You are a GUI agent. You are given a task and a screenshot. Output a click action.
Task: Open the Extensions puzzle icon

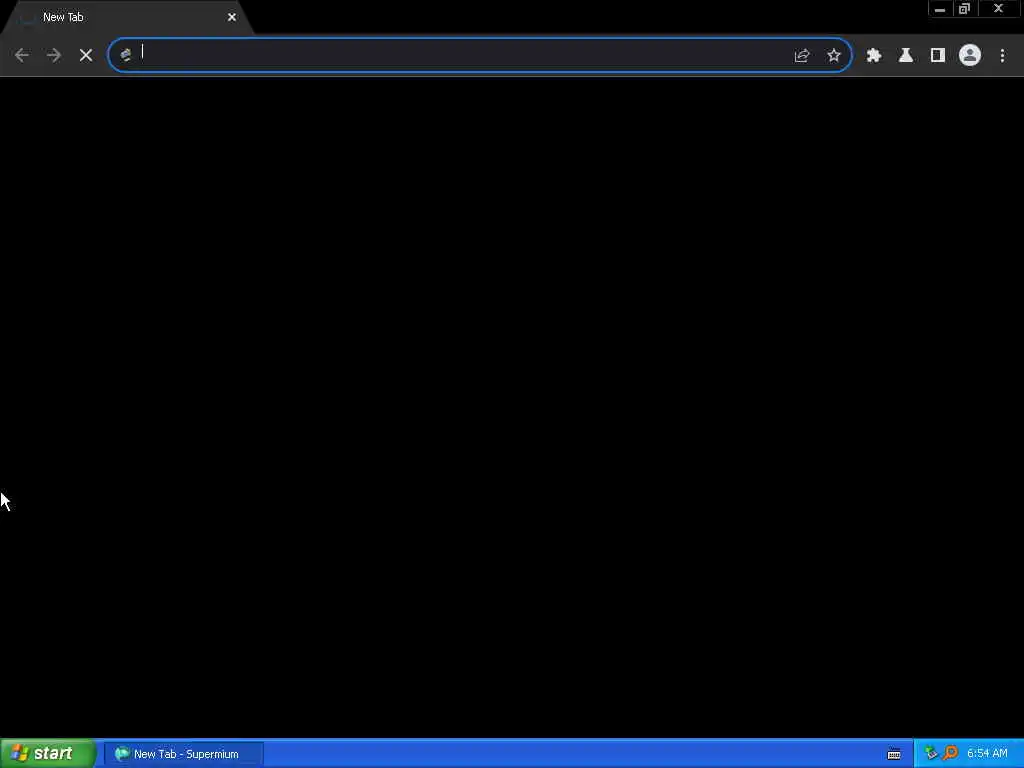click(874, 56)
